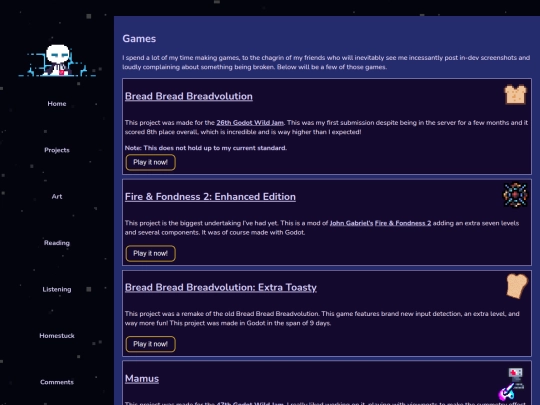Click the note "This does not hold up to my current standard"
540x405 pixels.
[206, 148]
